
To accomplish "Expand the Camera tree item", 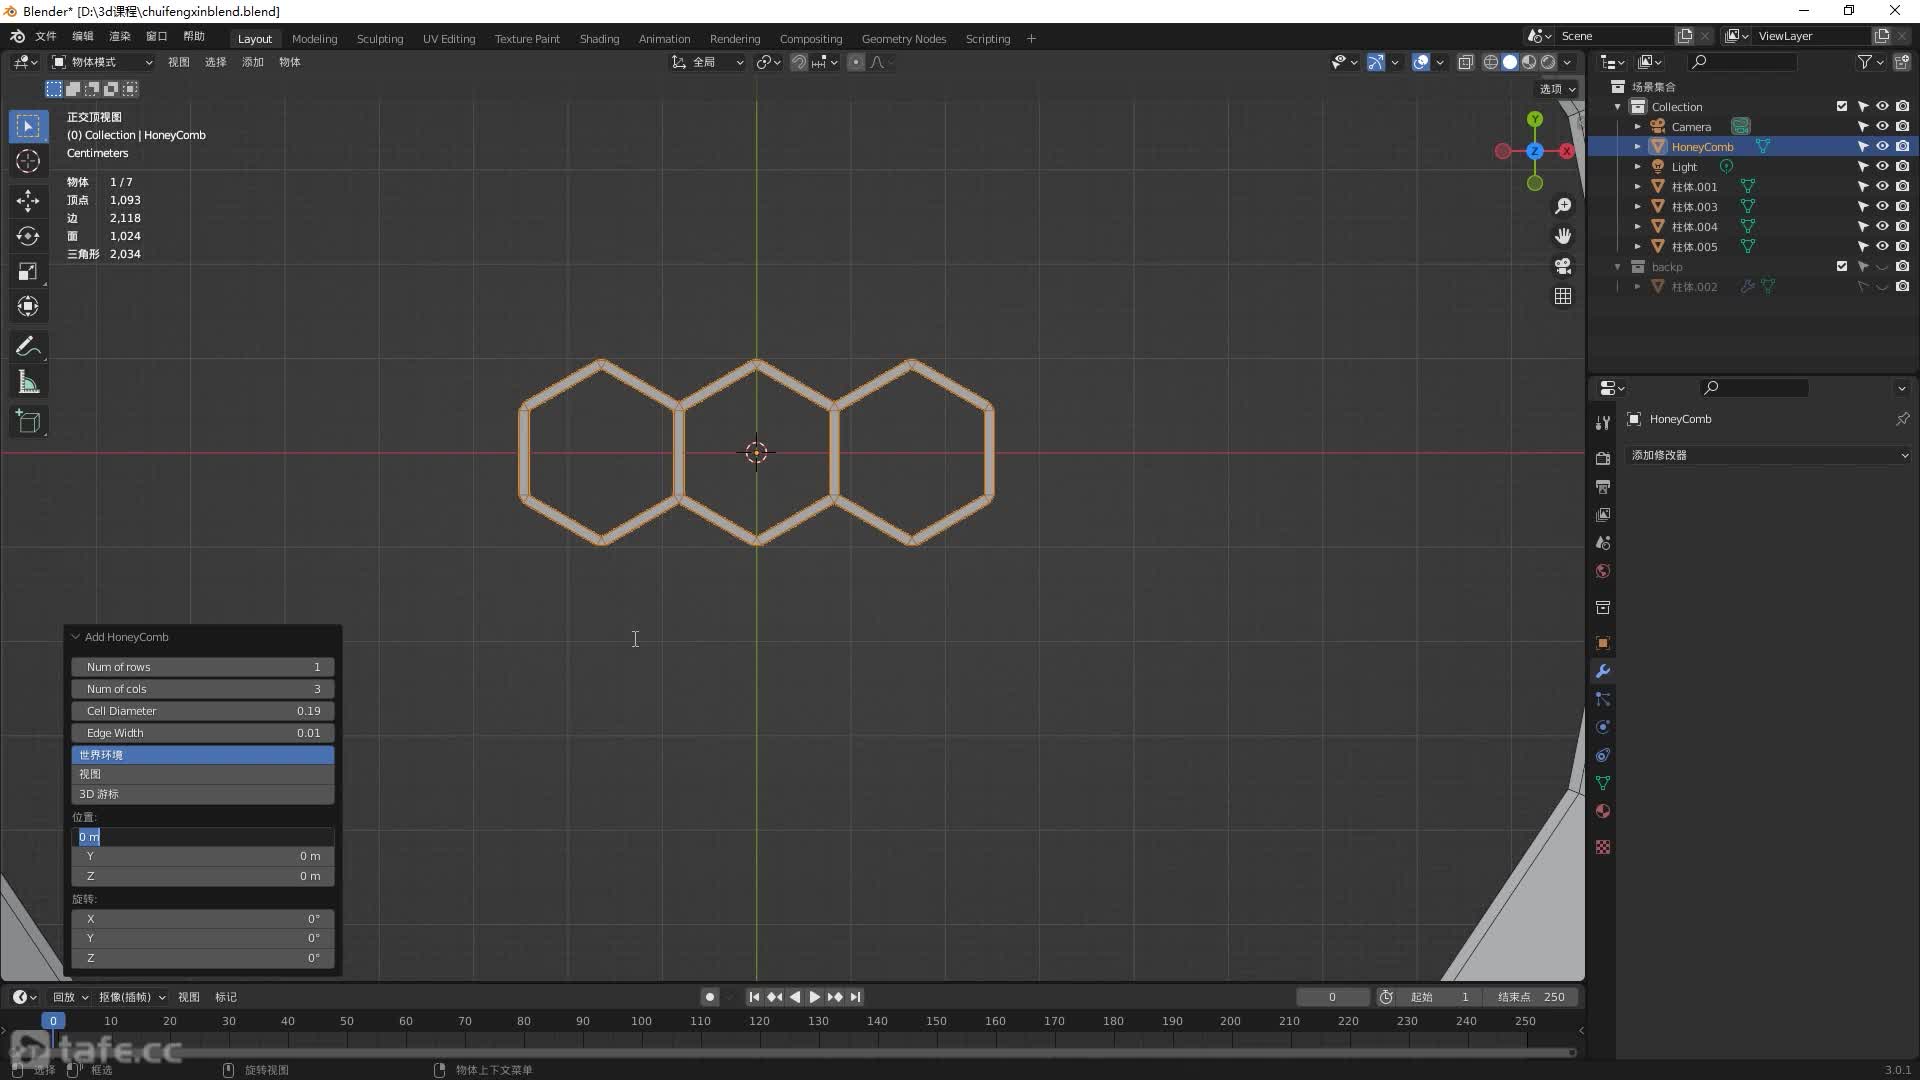I will pyautogui.click(x=1638, y=127).
